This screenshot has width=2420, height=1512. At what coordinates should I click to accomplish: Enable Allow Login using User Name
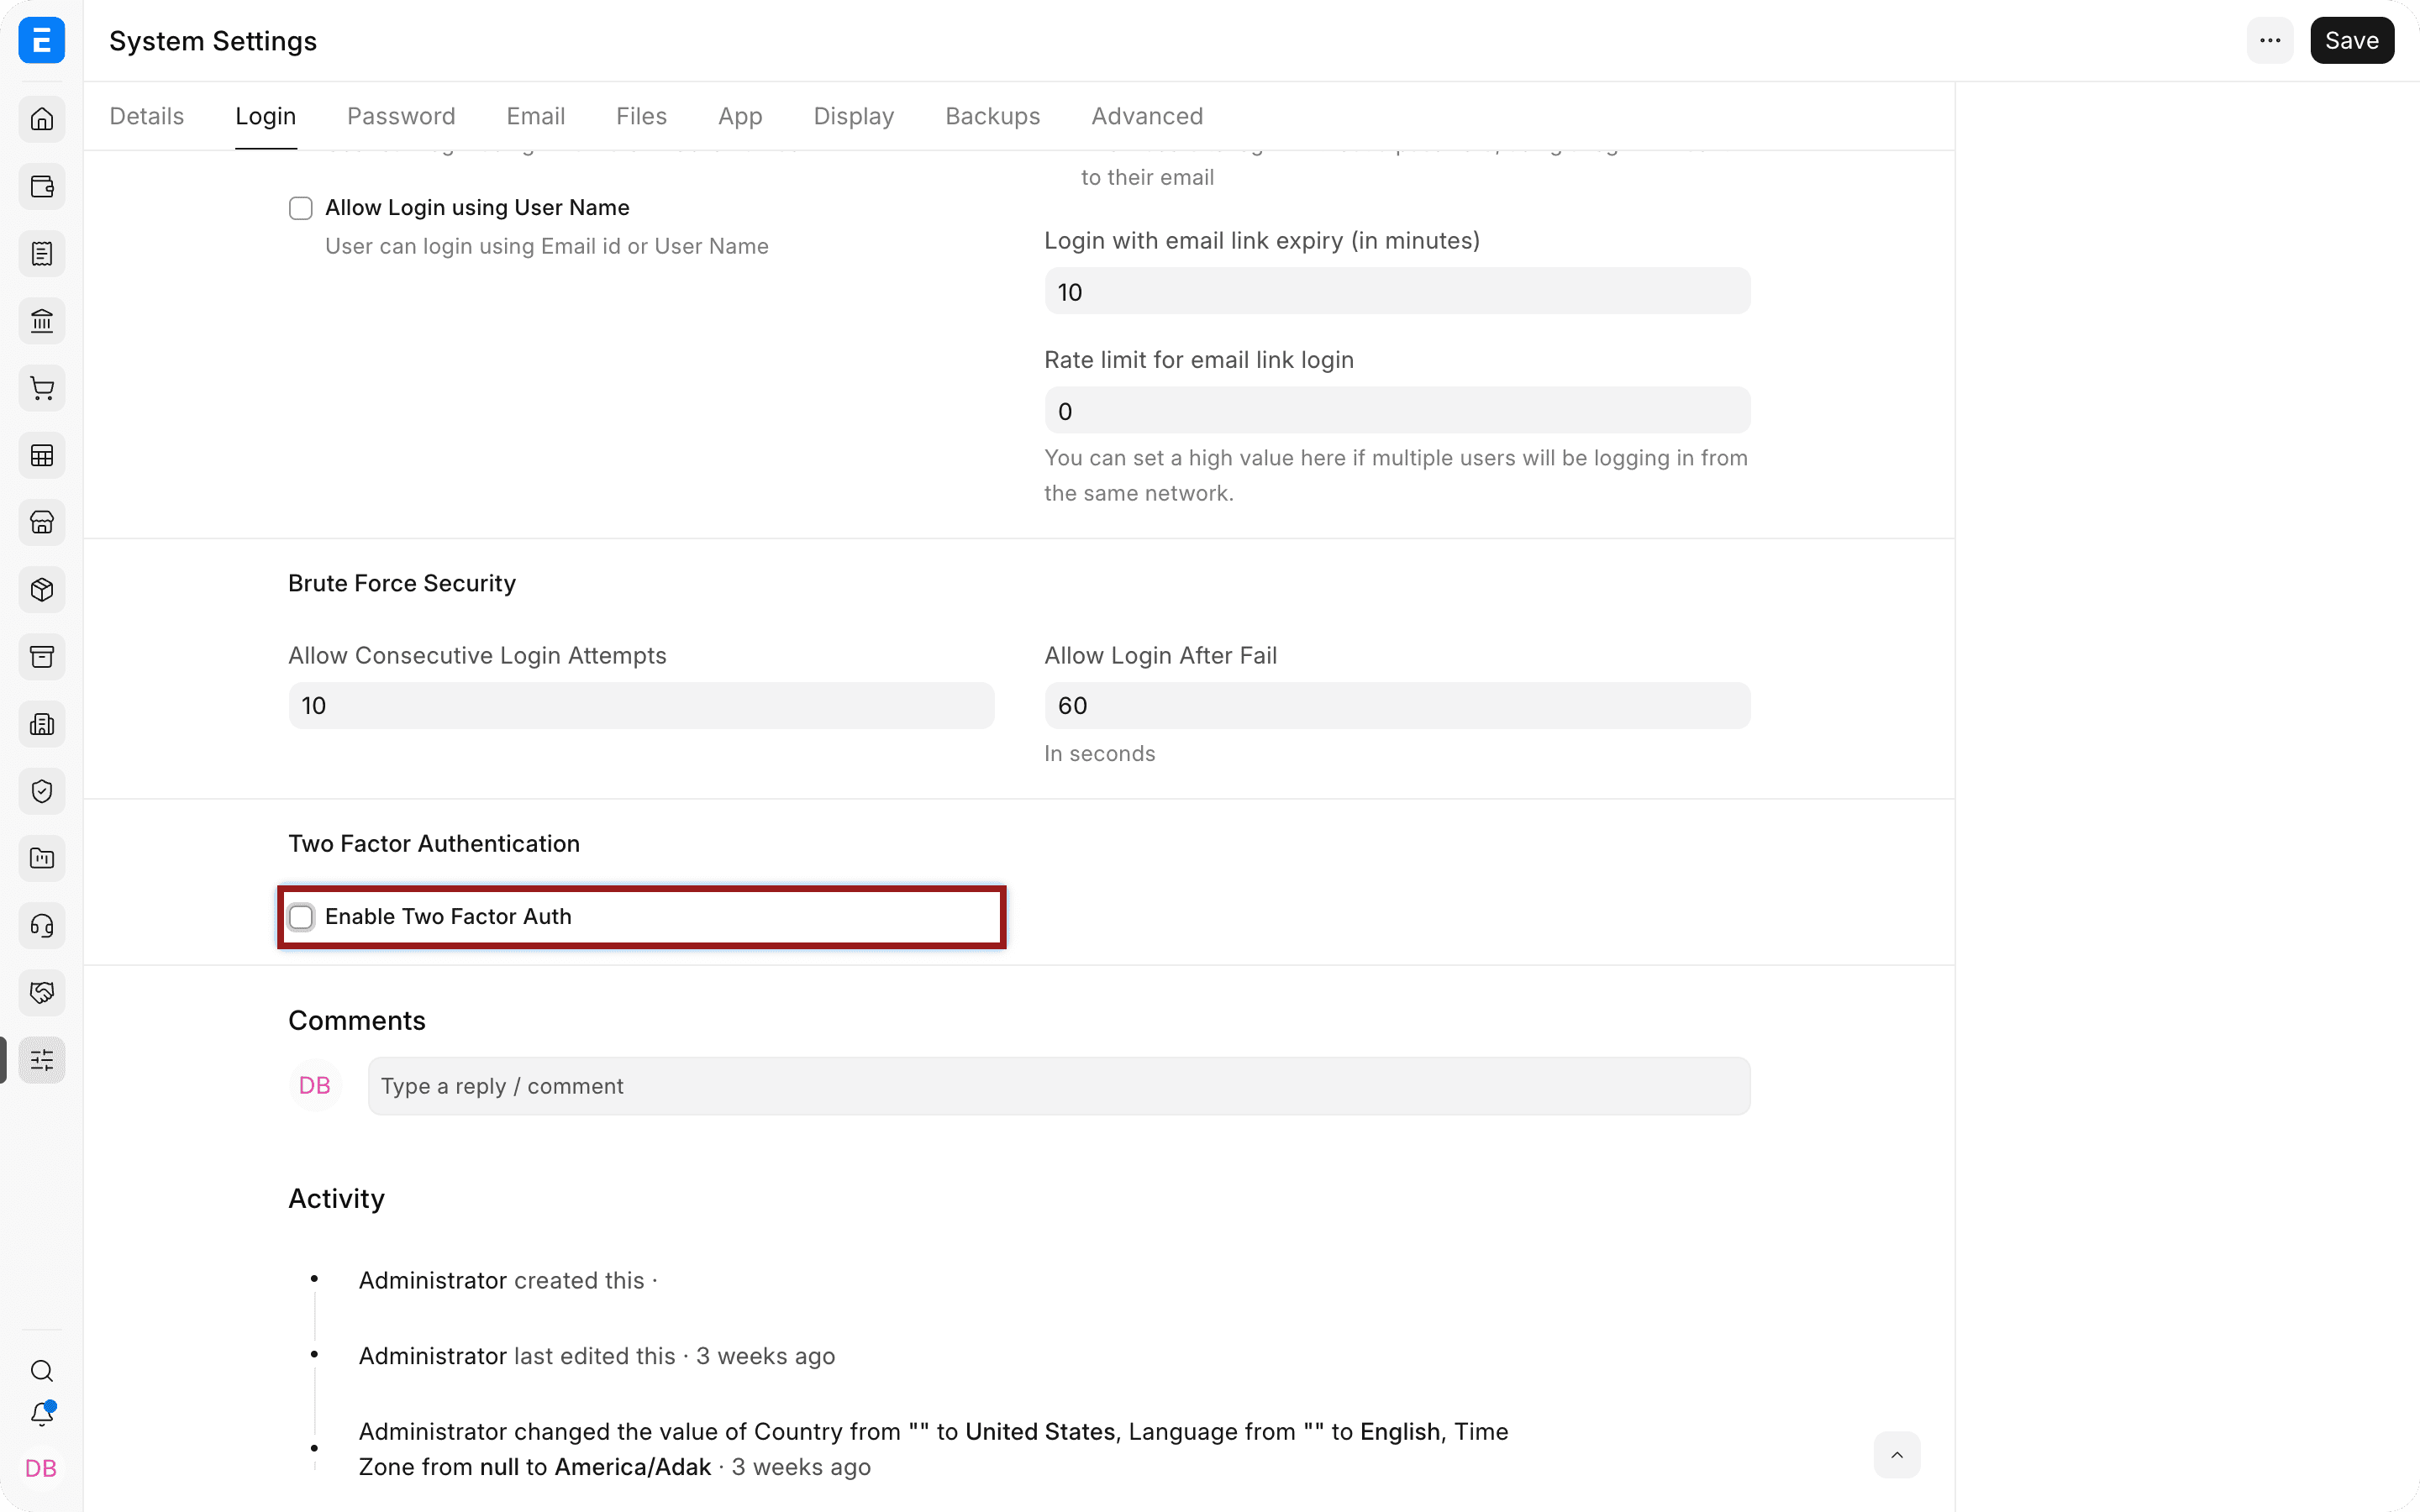coord(300,208)
